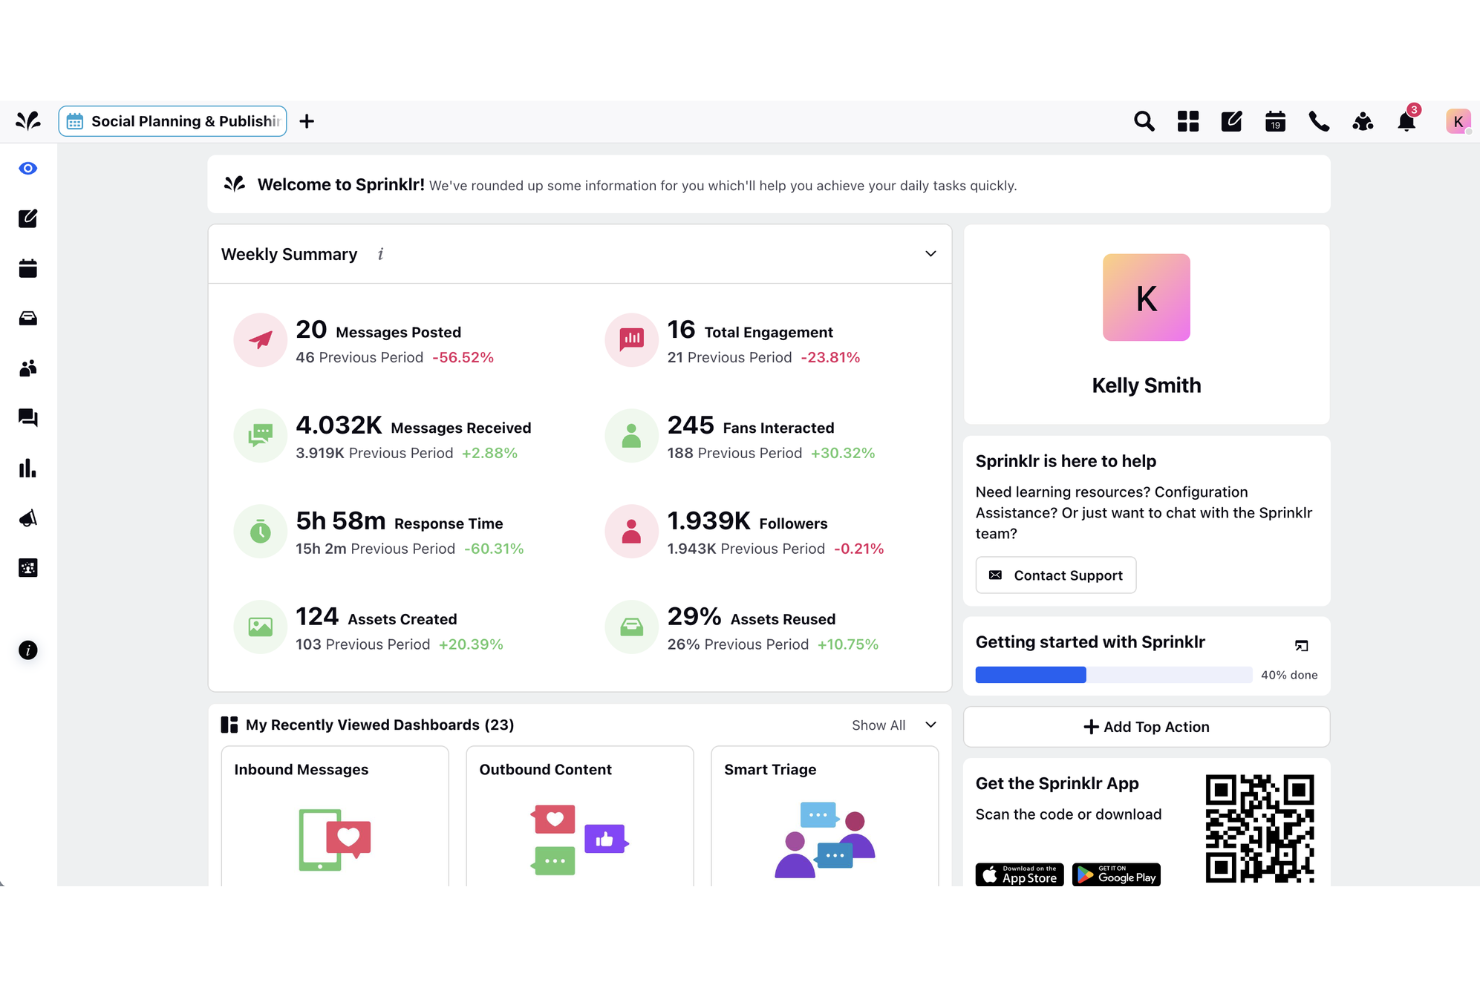
Task: Click the Total Engagement chart icon
Action: click(632, 340)
